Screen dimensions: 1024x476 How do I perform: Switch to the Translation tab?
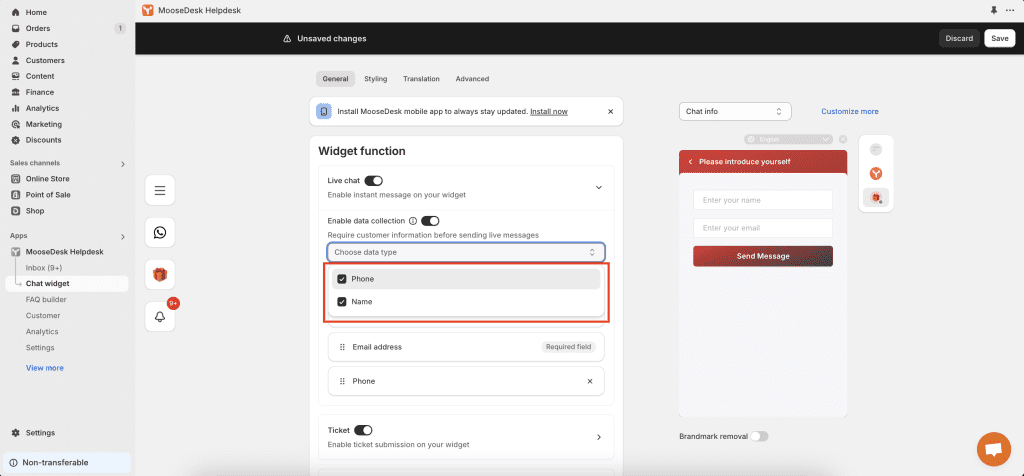point(421,79)
